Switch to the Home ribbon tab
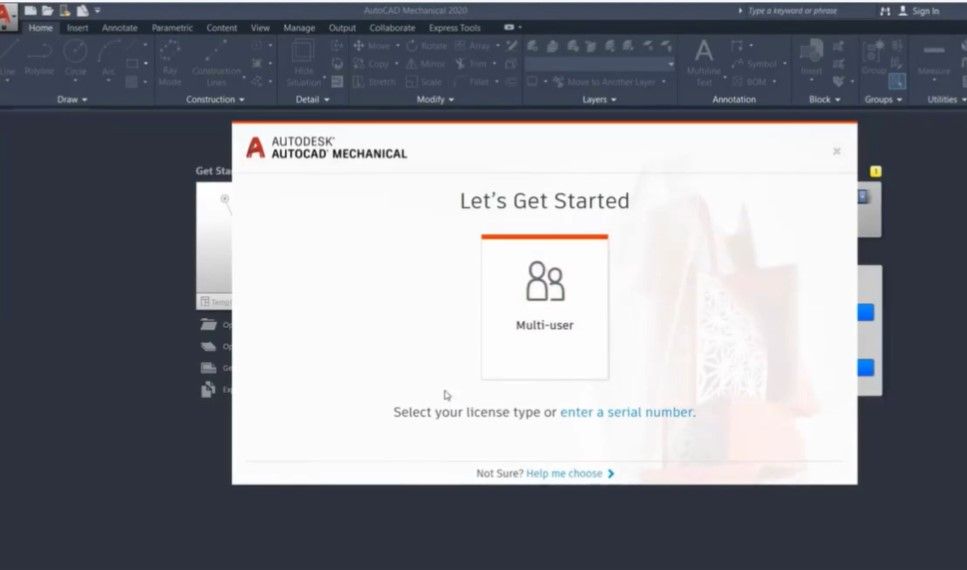The width and height of the screenshot is (967, 570). click(41, 28)
